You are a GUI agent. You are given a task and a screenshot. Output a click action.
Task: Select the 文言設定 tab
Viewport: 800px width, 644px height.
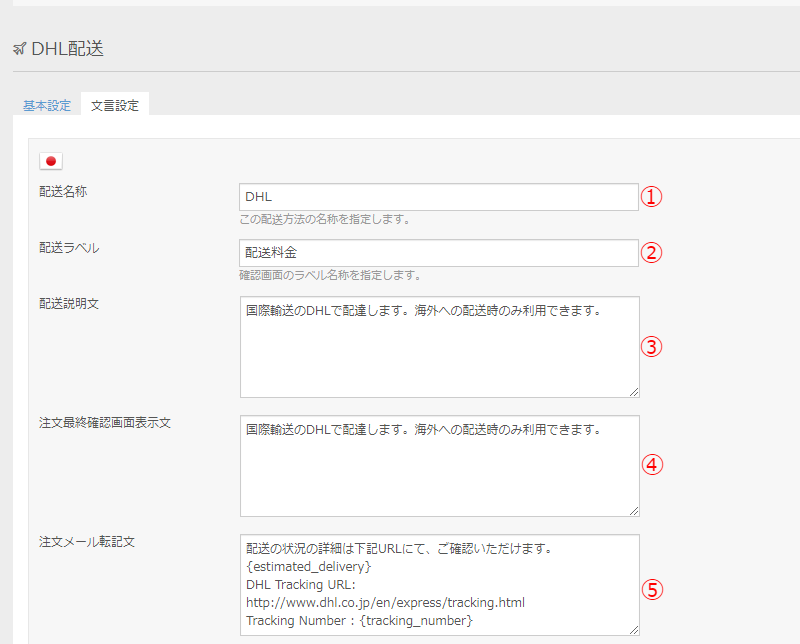[x=115, y=105]
